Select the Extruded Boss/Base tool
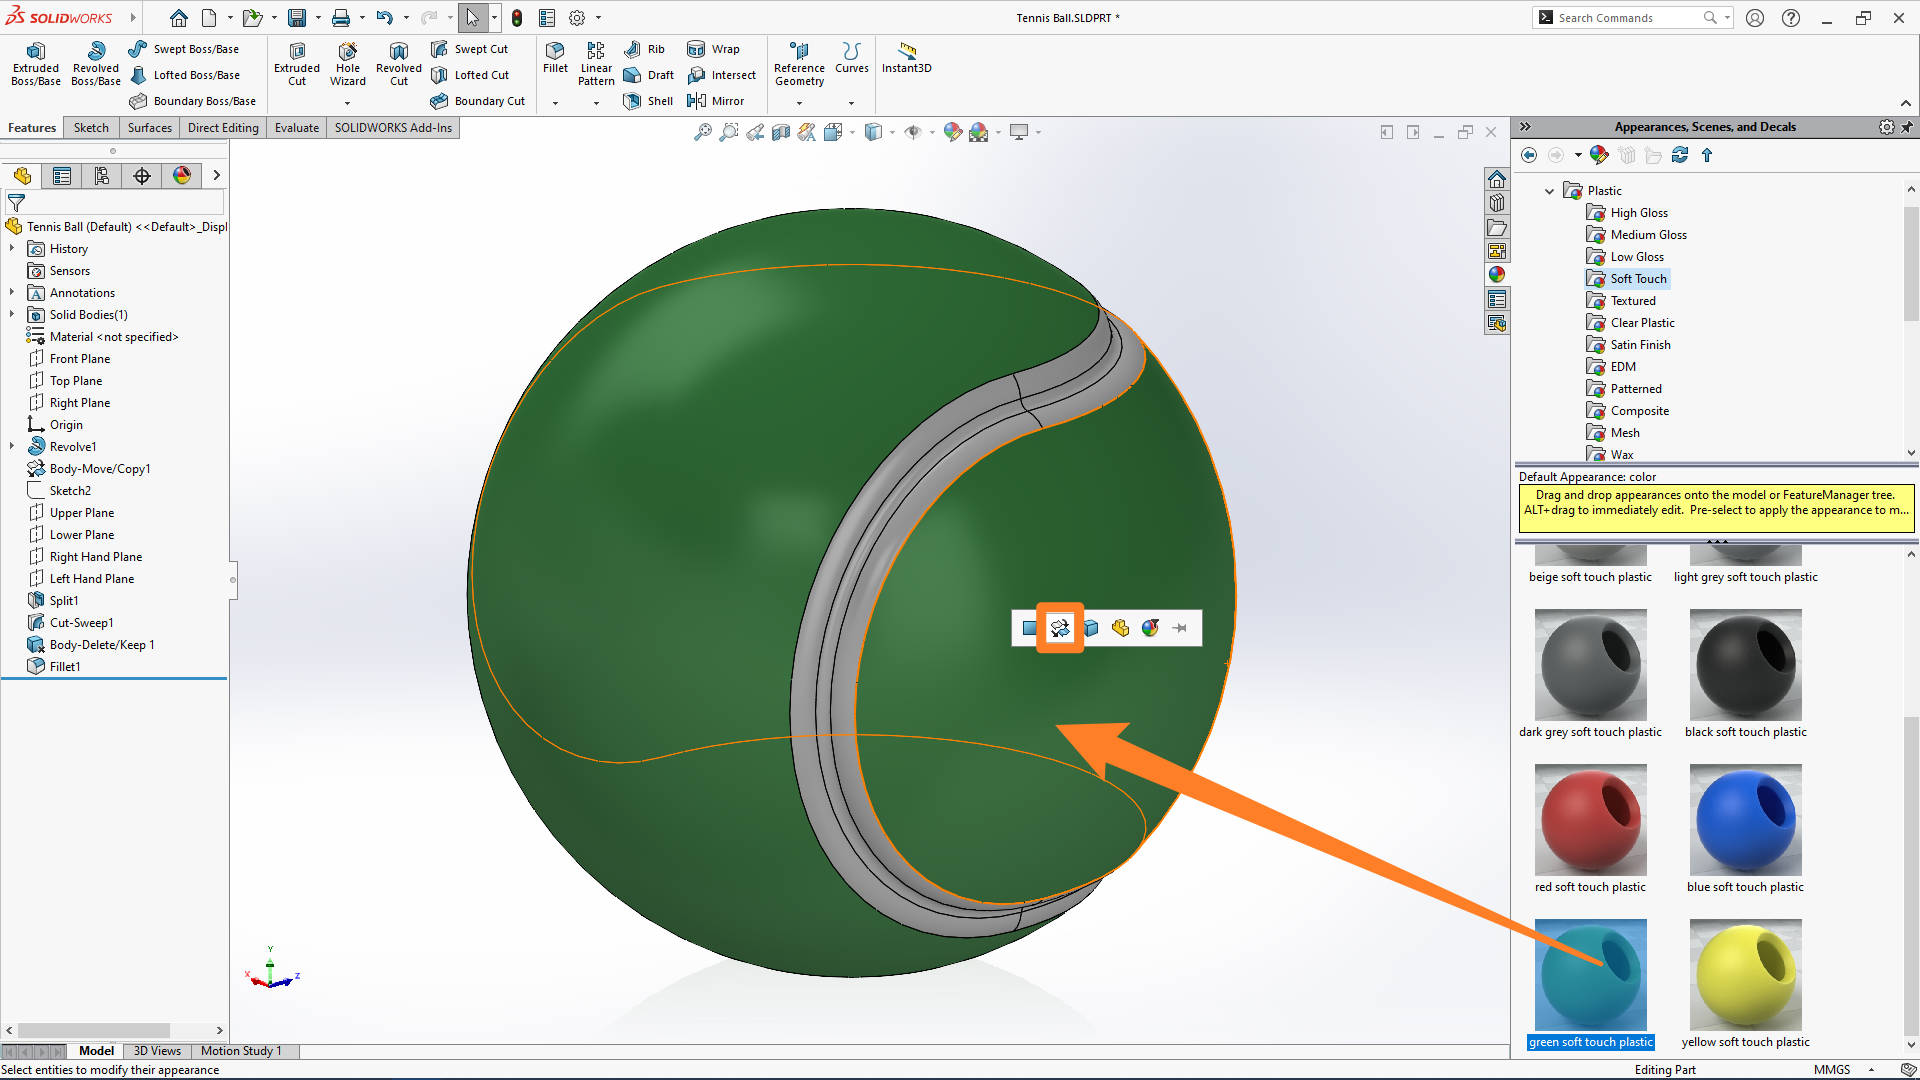1920x1080 pixels. click(x=35, y=63)
